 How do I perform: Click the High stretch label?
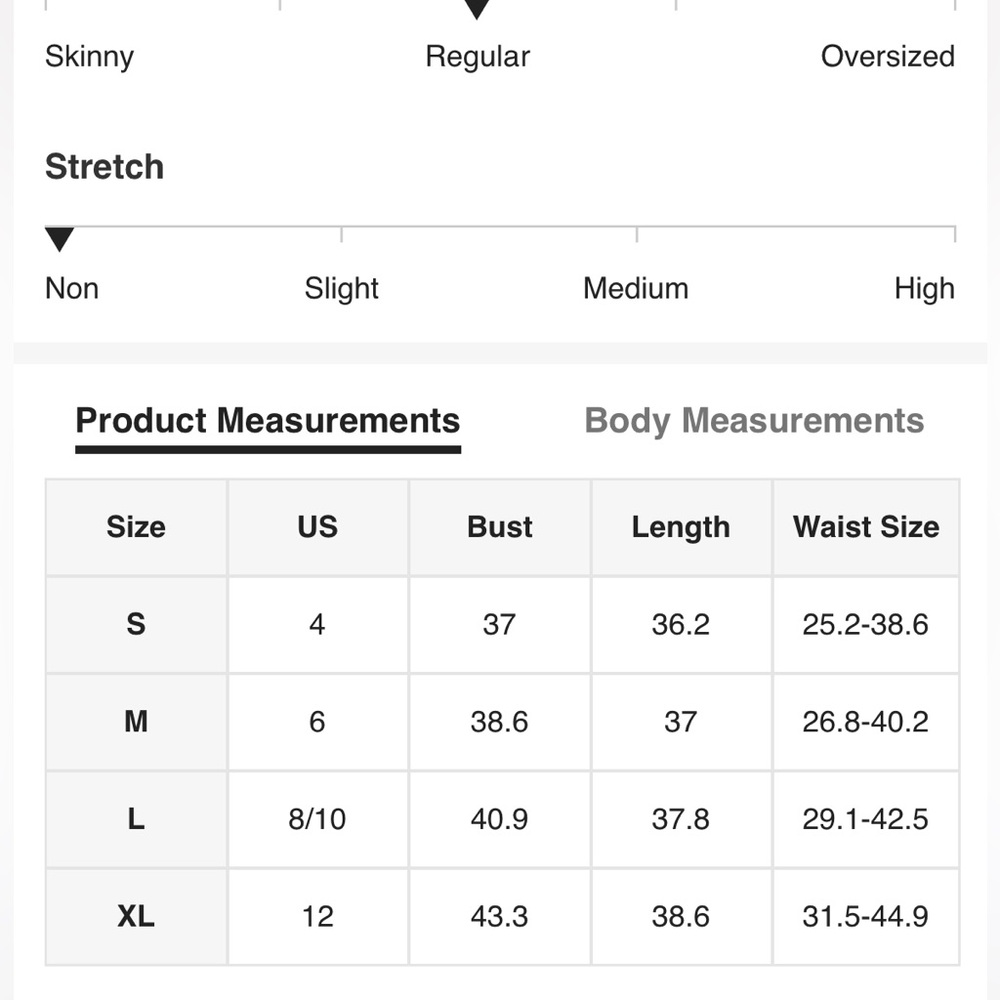(x=924, y=289)
